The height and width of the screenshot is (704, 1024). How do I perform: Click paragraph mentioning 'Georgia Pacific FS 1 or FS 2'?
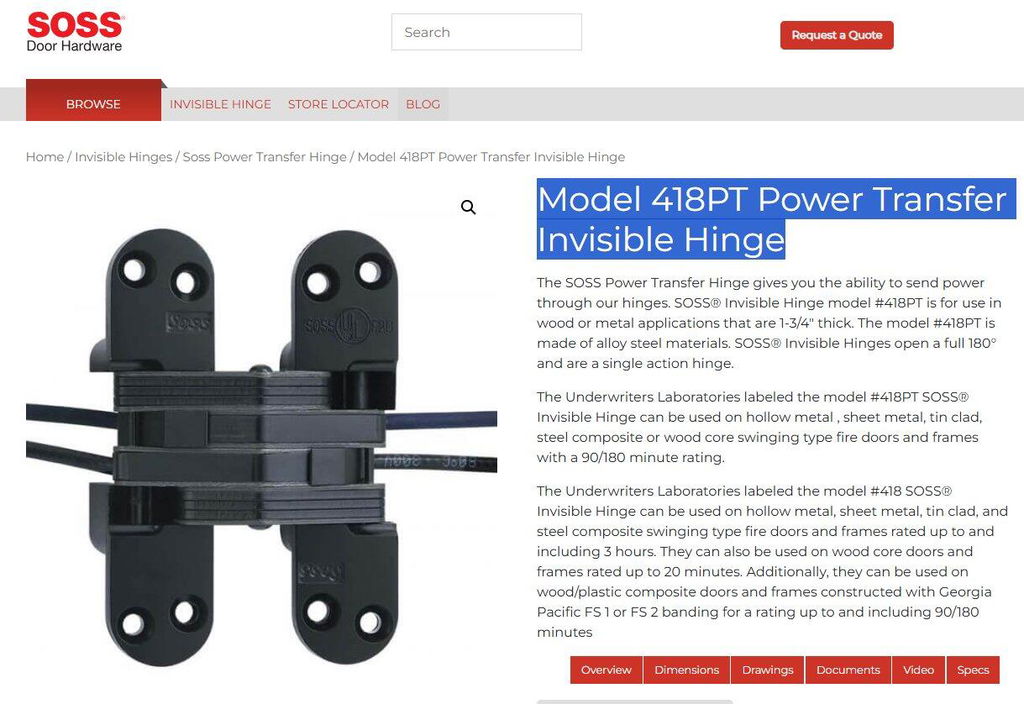coord(773,562)
